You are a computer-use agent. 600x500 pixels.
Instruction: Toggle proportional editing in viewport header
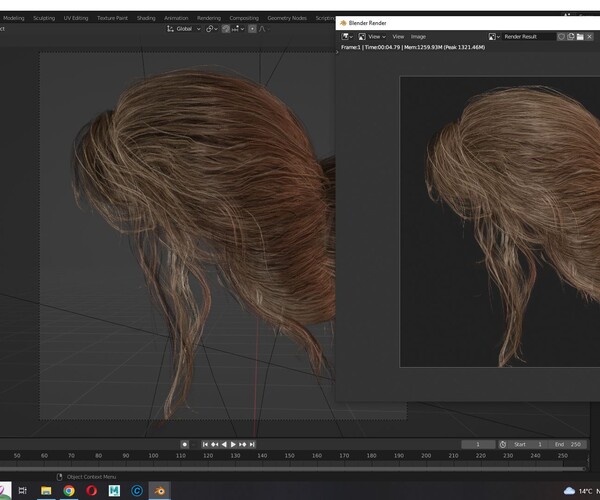click(252, 29)
